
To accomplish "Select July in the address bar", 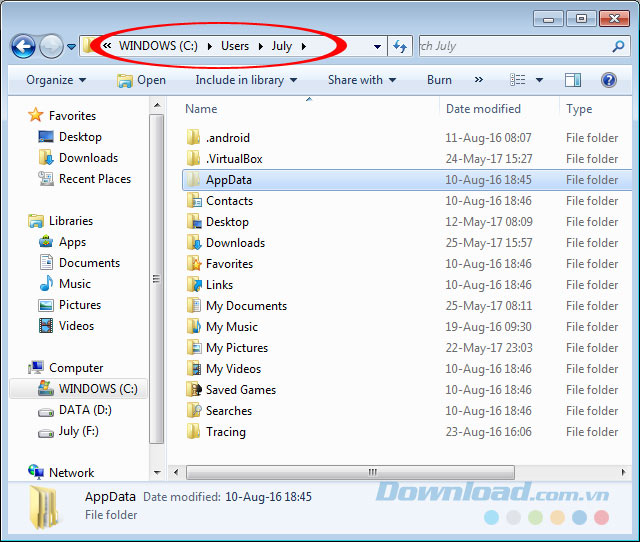I will tap(282, 46).
